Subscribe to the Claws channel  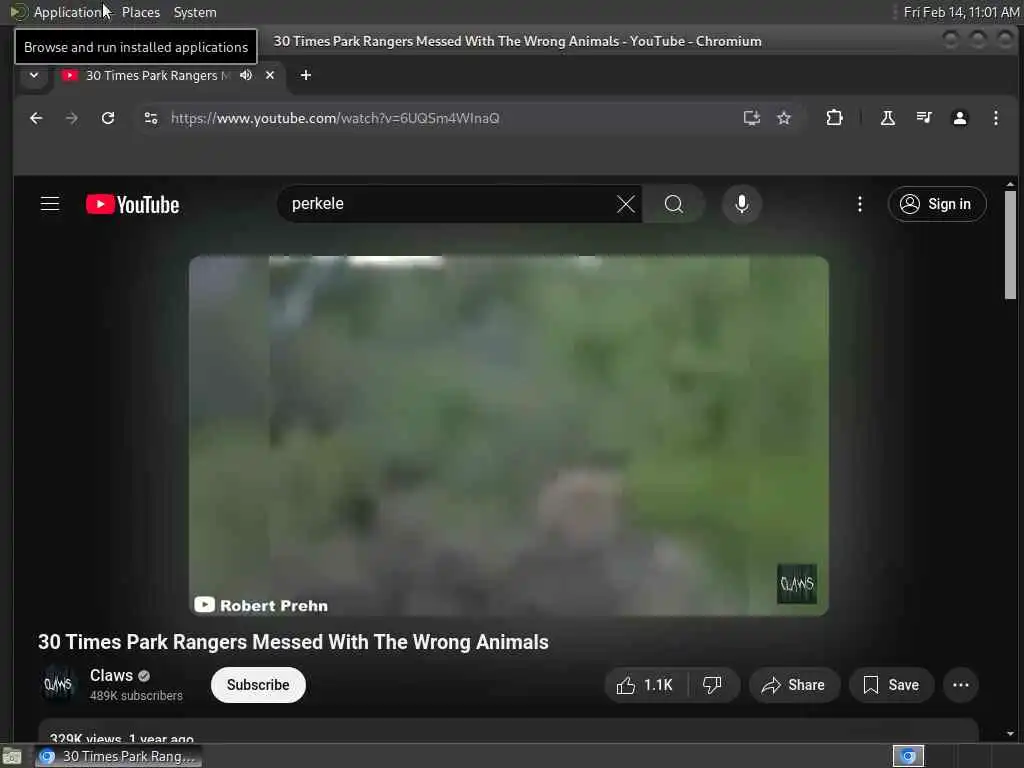(258, 685)
